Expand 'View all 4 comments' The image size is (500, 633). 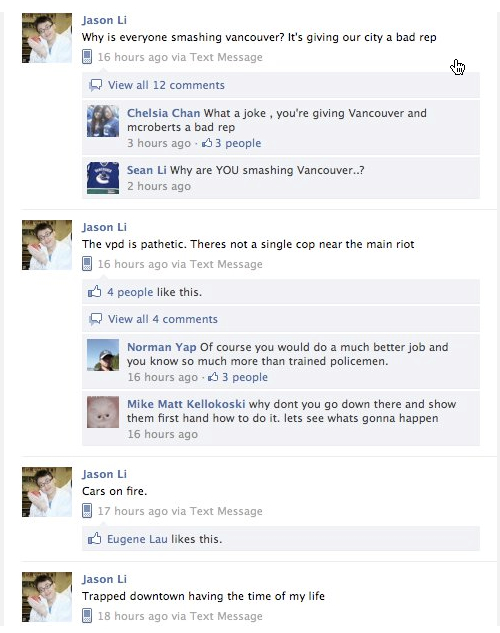coord(163,319)
